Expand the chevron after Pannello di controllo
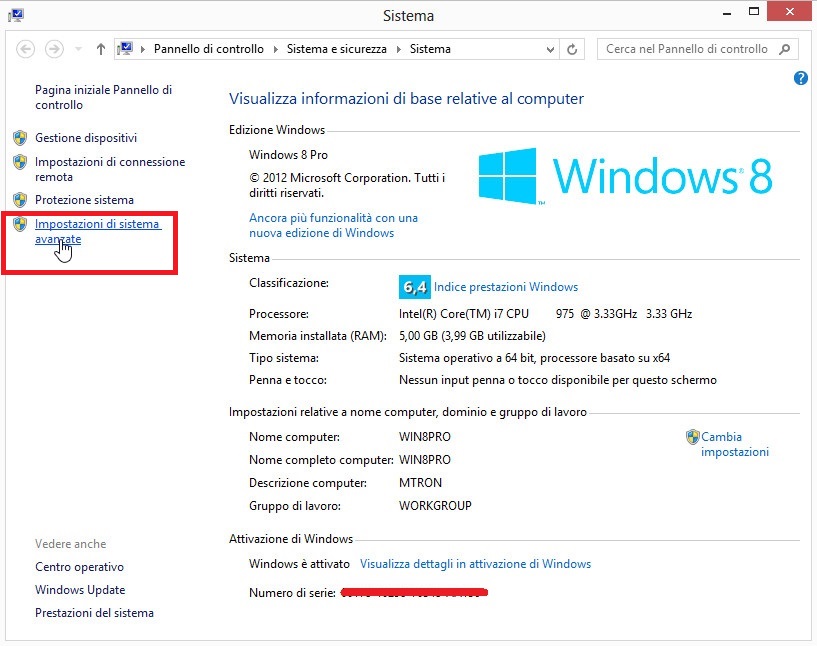817x646 pixels. (x=275, y=49)
